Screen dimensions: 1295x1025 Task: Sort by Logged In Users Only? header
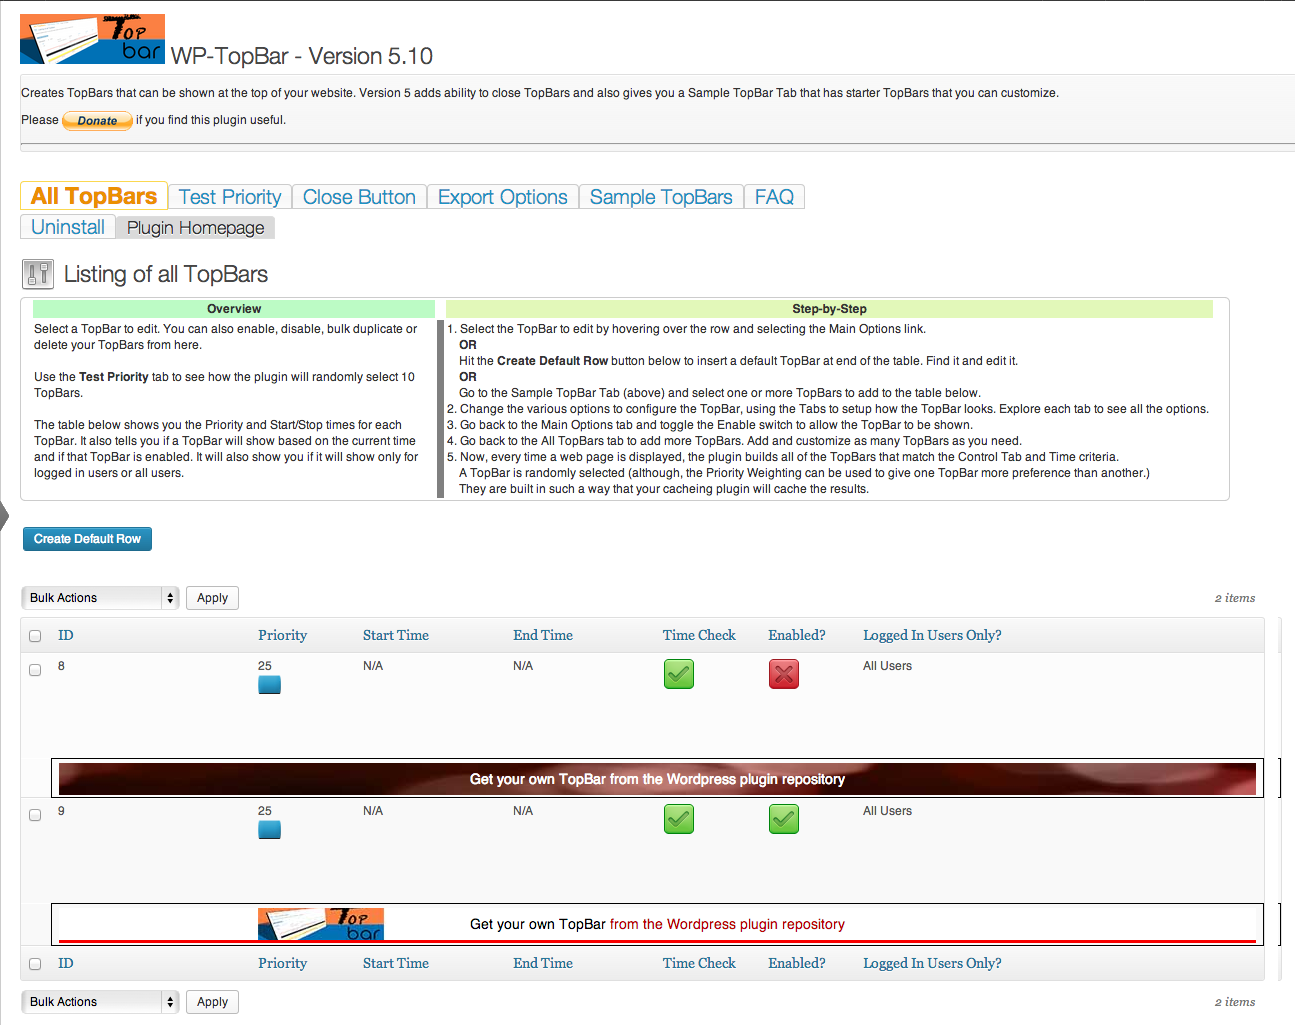tap(932, 635)
